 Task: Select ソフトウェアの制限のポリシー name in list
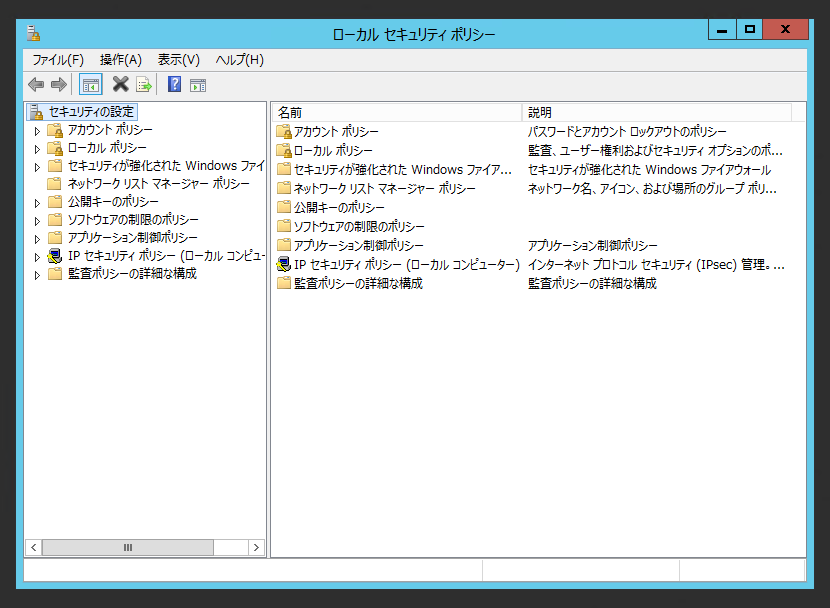click(x=359, y=226)
